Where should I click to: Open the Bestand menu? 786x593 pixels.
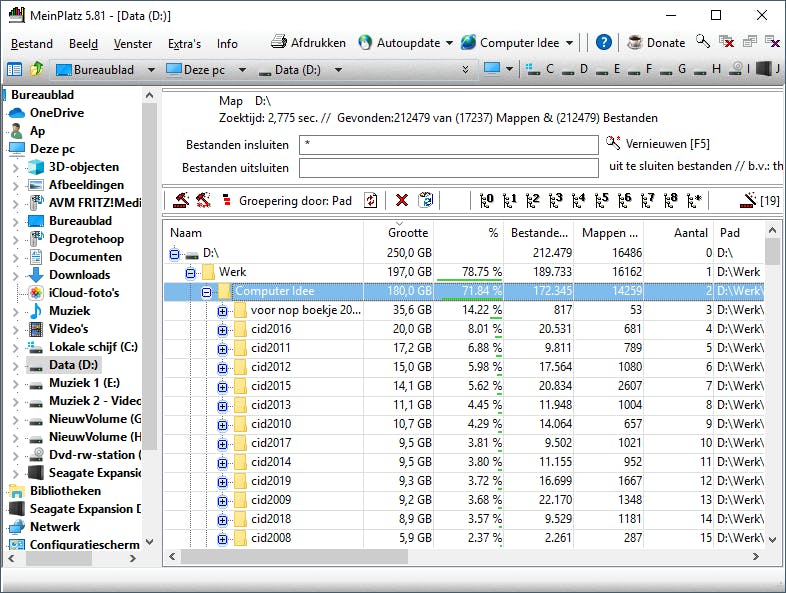click(x=32, y=44)
